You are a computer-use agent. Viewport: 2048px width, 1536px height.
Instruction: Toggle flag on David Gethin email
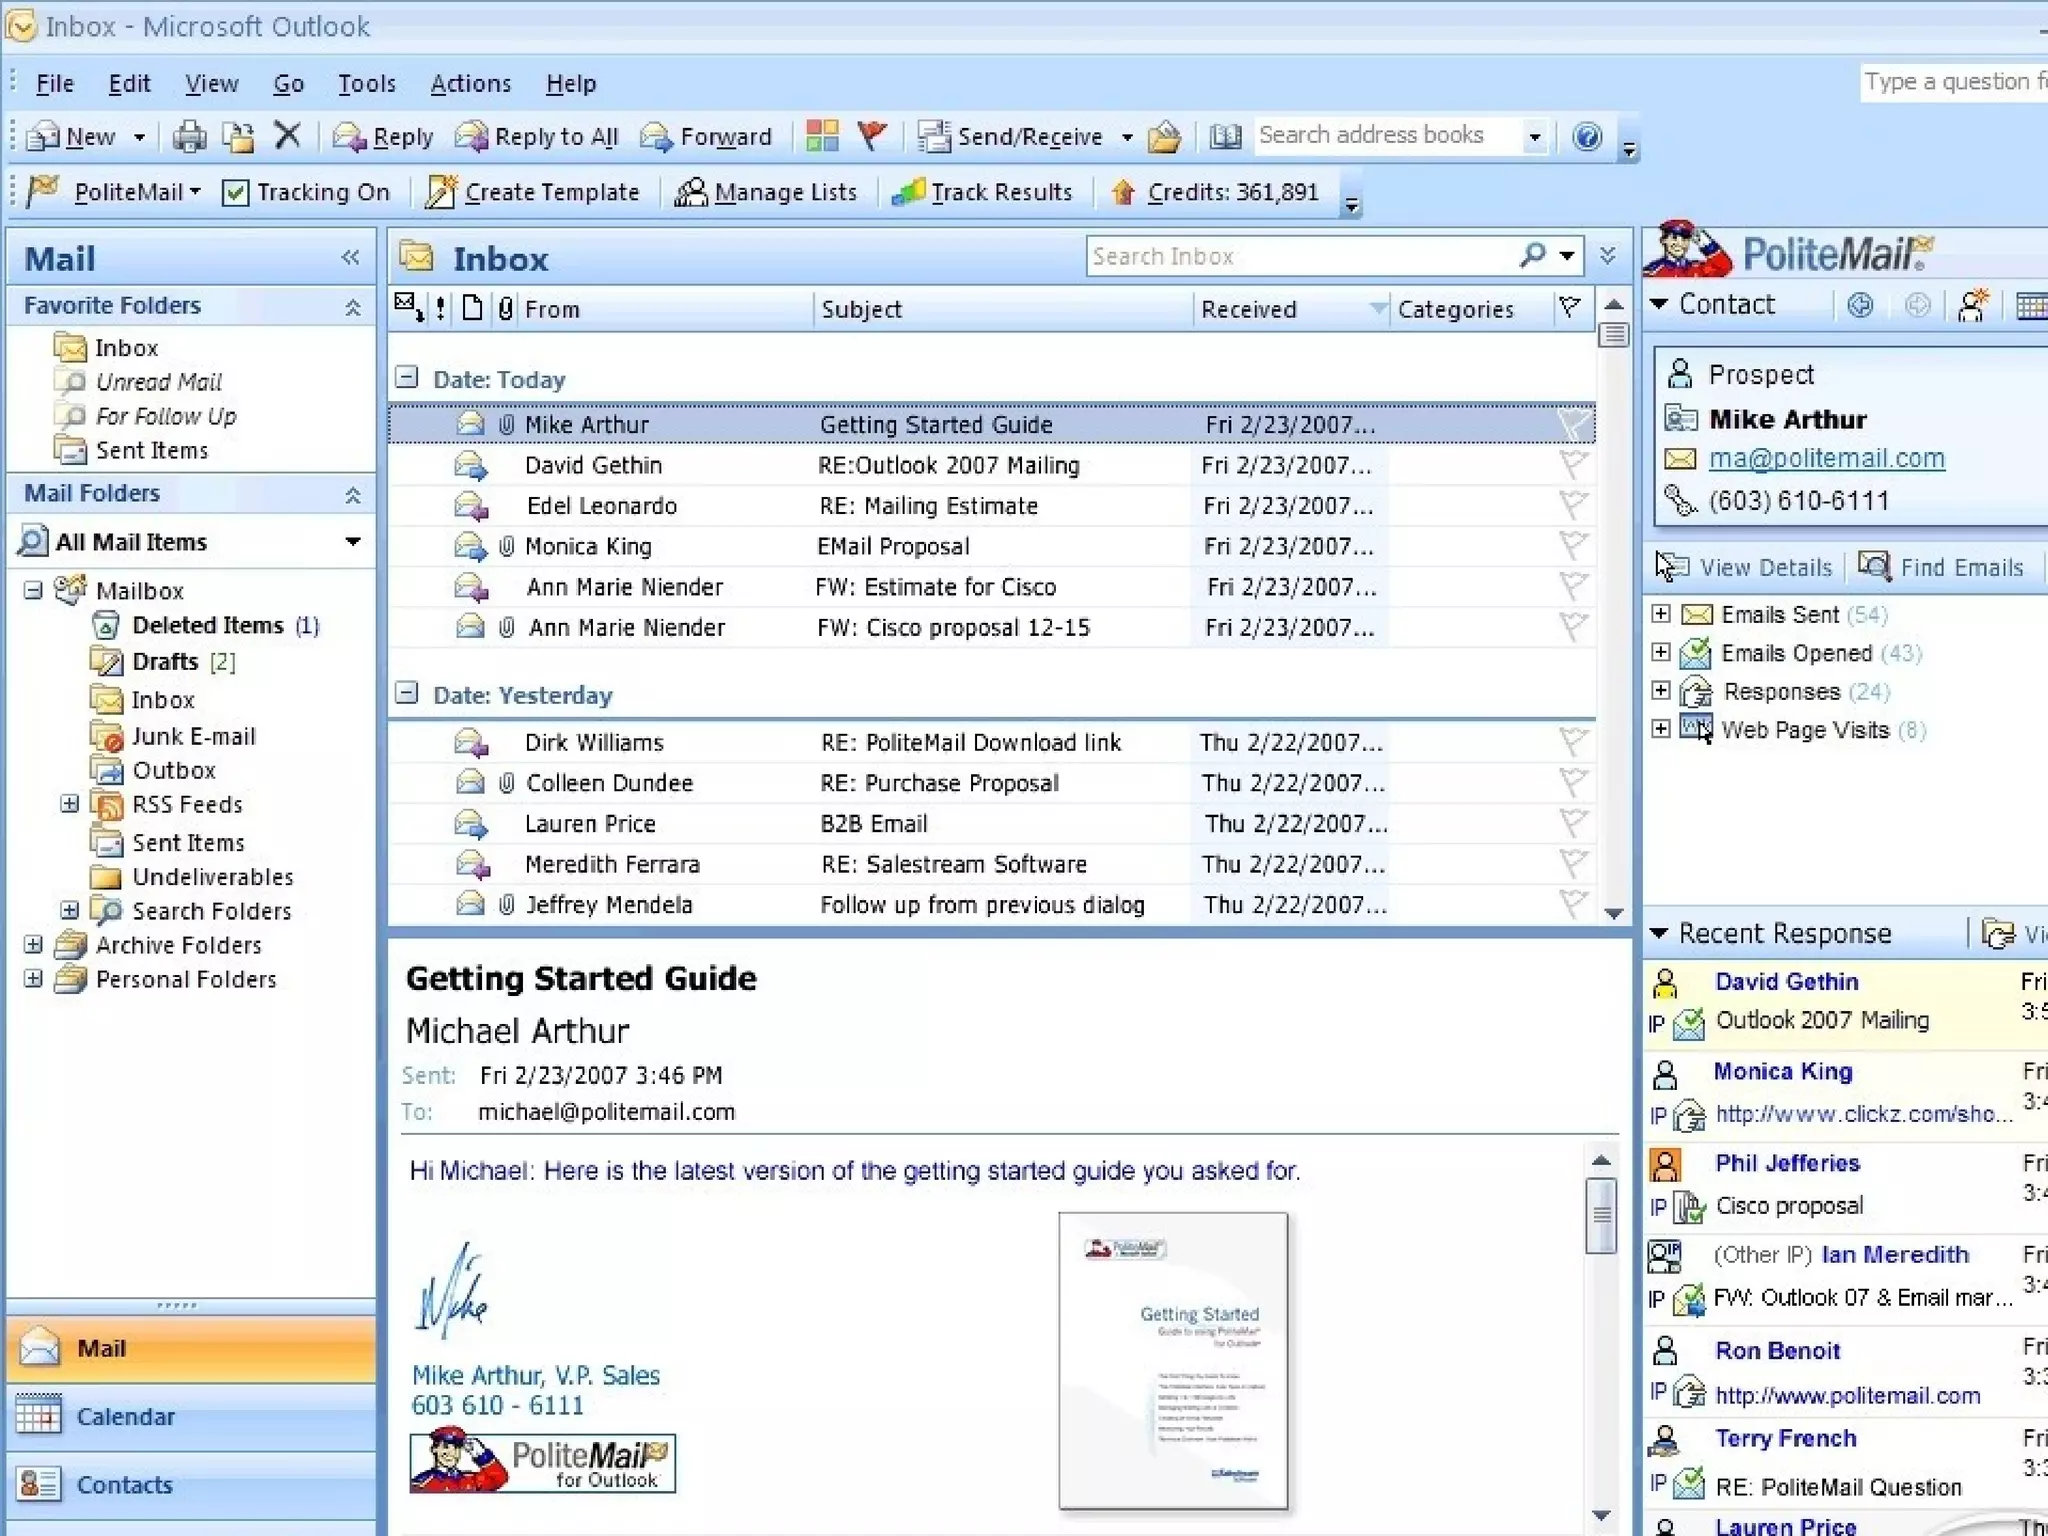tap(1572, 465)
